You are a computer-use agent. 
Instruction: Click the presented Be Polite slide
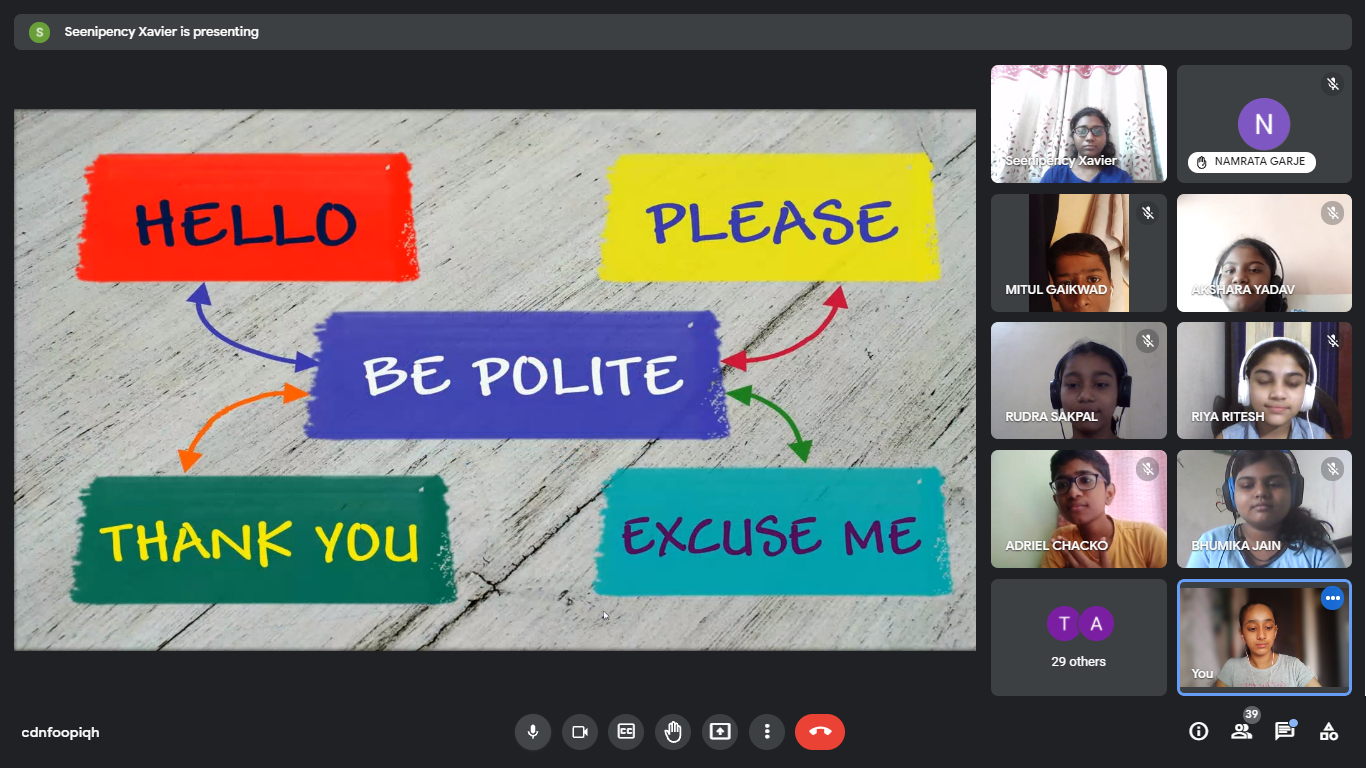tap(495, 380)
